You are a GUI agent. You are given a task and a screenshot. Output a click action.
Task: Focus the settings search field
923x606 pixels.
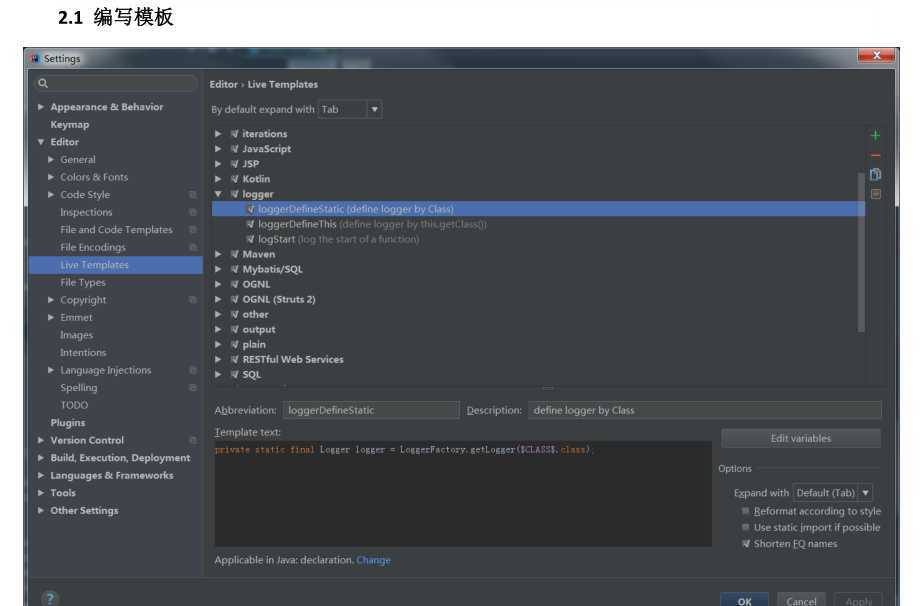tap(116, 83)
